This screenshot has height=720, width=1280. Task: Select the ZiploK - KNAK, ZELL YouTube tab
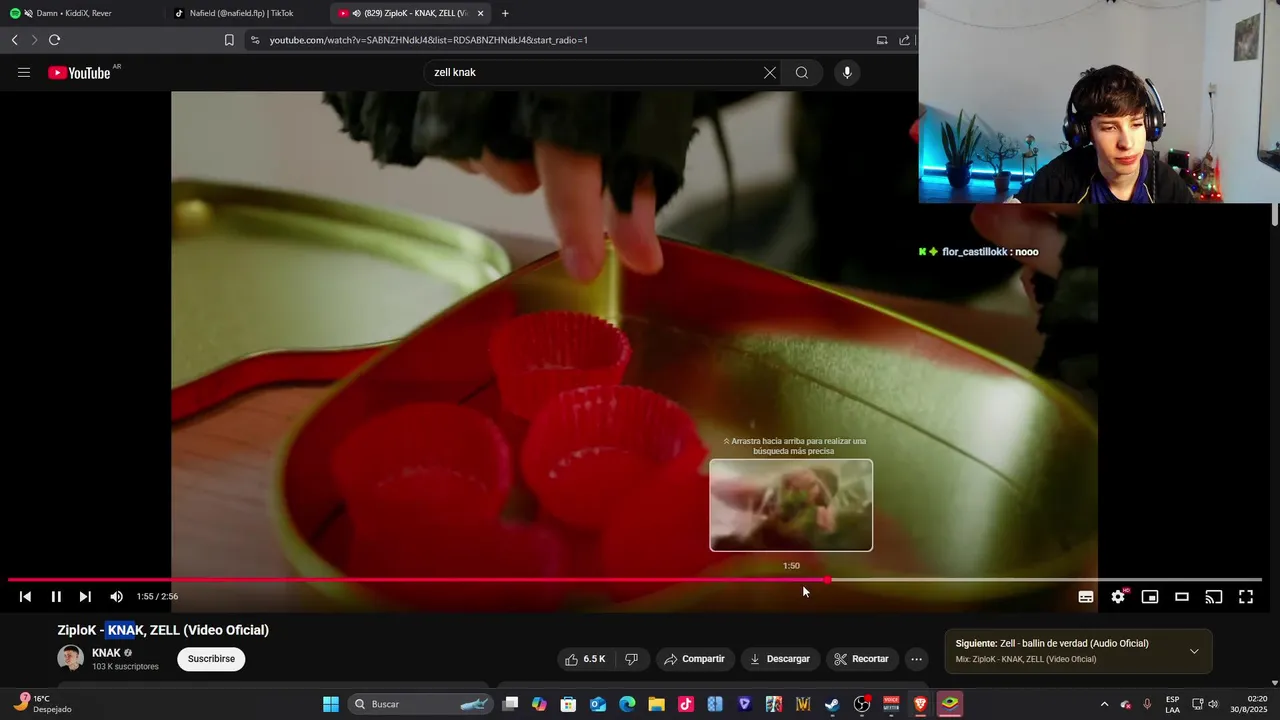pyautogui.click(x=410, y=13)
